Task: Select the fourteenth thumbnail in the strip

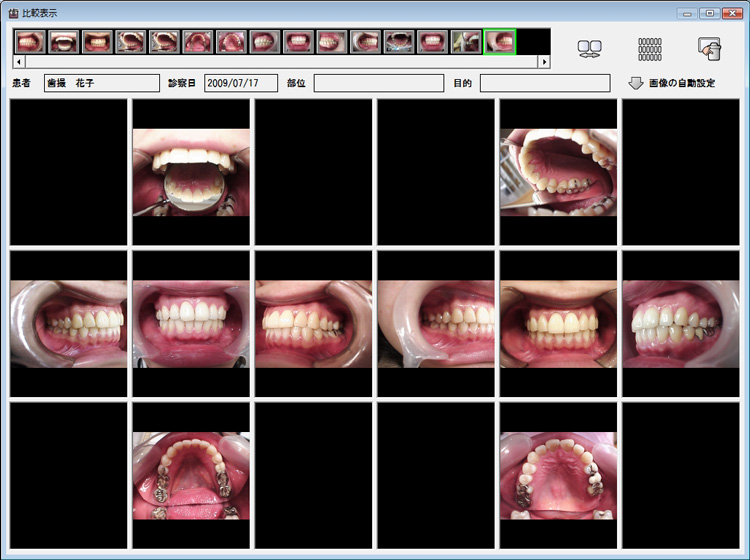Action: click(465, 42)
